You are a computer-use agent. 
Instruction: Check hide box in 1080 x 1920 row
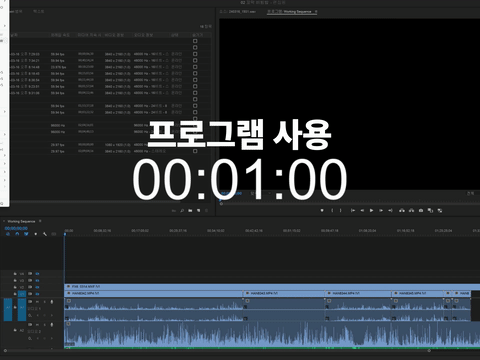tap(195, 145)
